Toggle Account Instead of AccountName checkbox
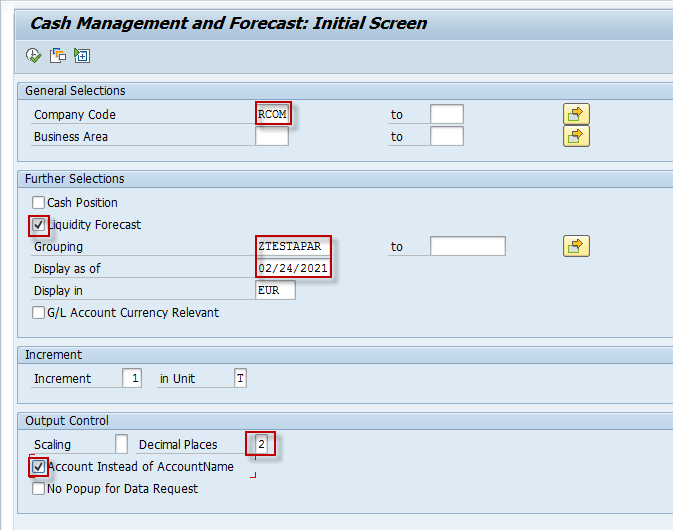673x530 pixels. (x=38, y=466)
